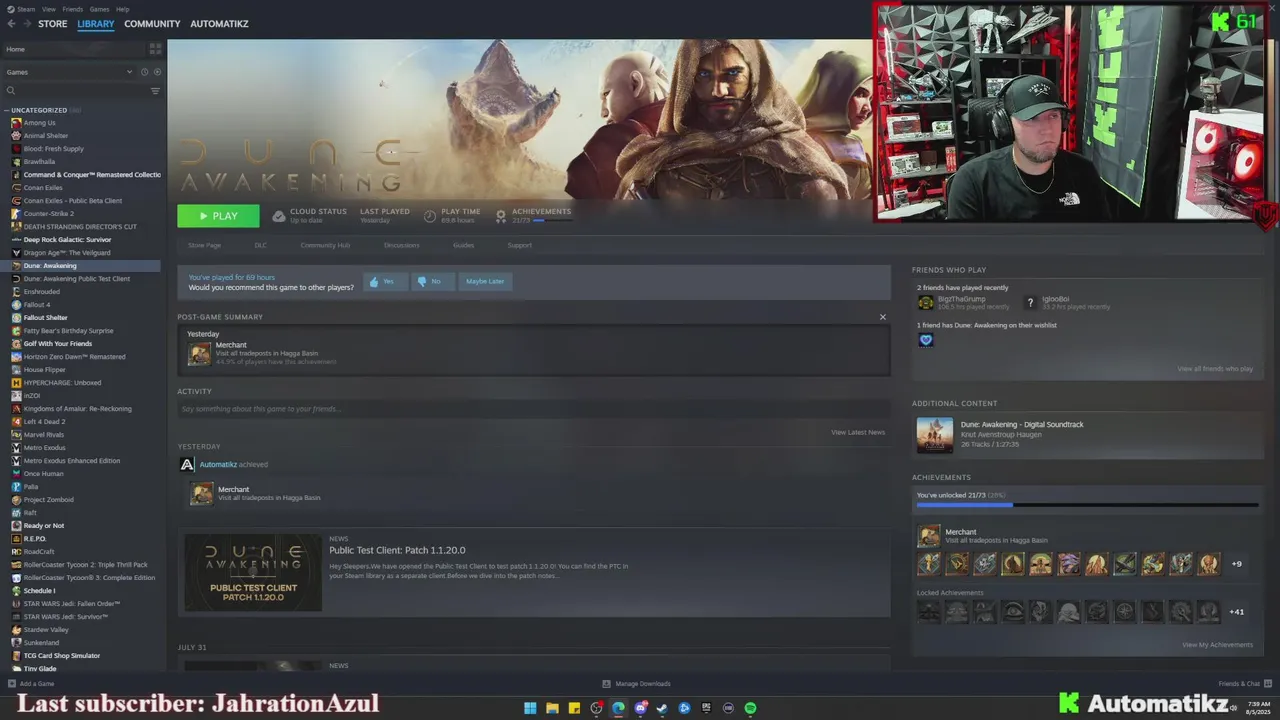This screenshot has height=720, width=1280.
Task: Open the Support link
Action: click(x=519, y=245)
